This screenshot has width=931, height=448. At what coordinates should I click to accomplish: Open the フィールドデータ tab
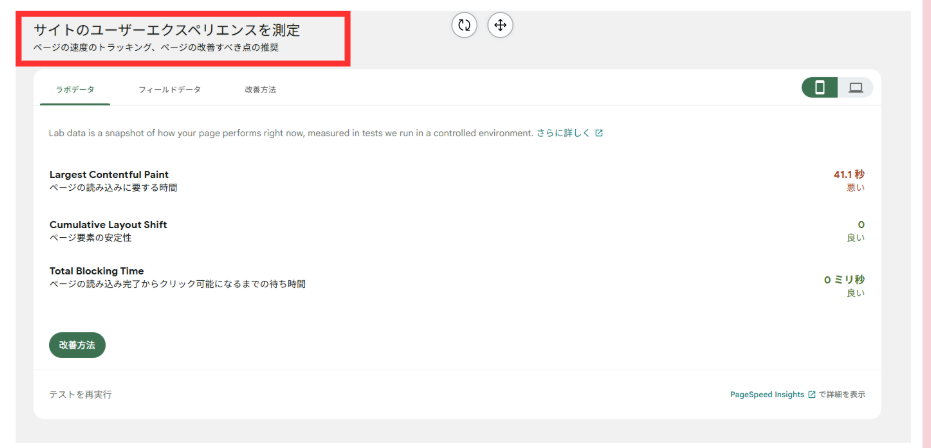coord(169,90)
